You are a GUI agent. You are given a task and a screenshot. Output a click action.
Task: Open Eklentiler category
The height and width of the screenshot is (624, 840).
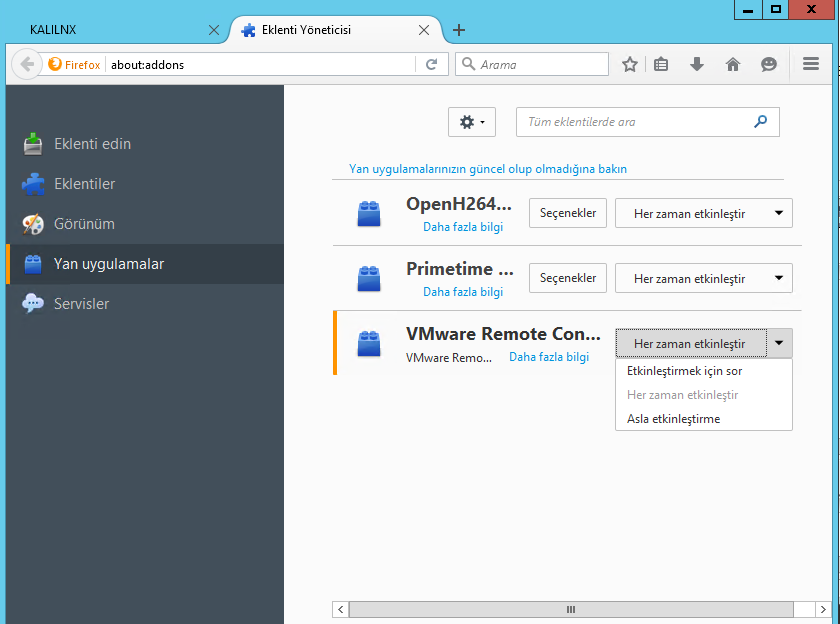(x=145, y=184)
